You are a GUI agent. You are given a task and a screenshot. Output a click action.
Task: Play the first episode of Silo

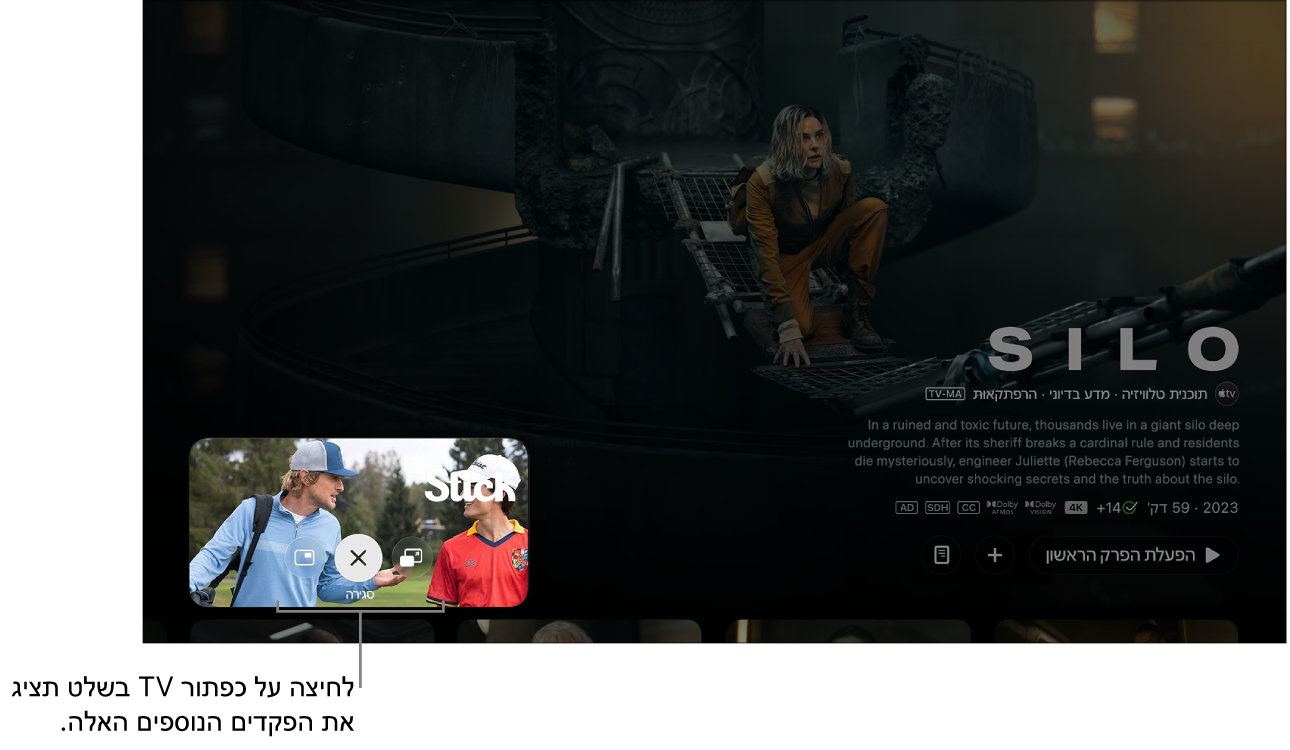click(1133, 555)
